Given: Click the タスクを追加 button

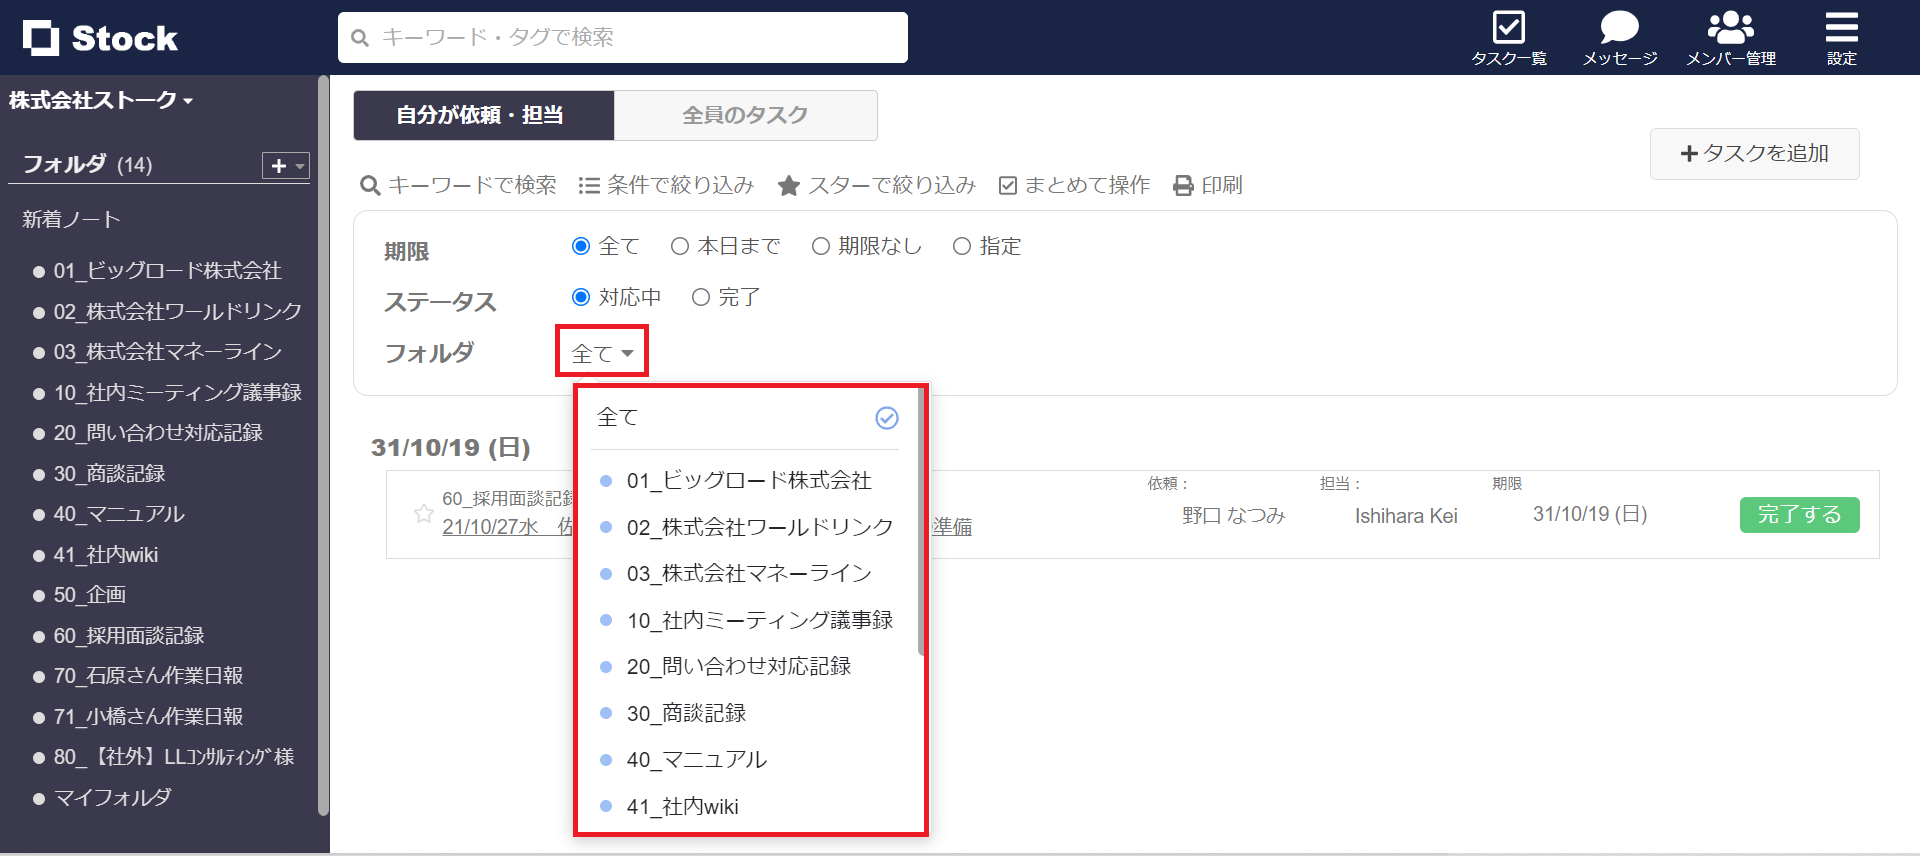Looking at the screenshot, I should coord(1754,154).
